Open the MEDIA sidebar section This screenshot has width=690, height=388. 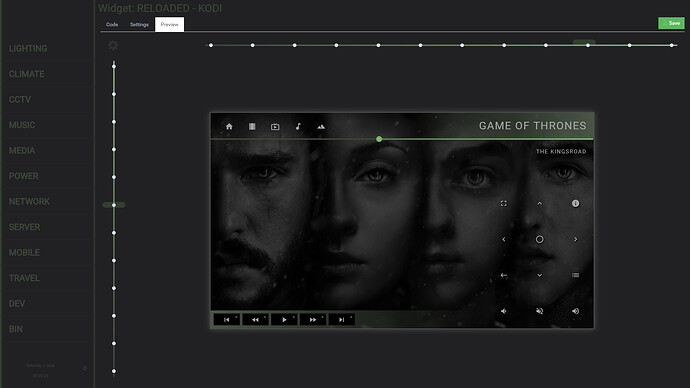(x=22, y=150)
